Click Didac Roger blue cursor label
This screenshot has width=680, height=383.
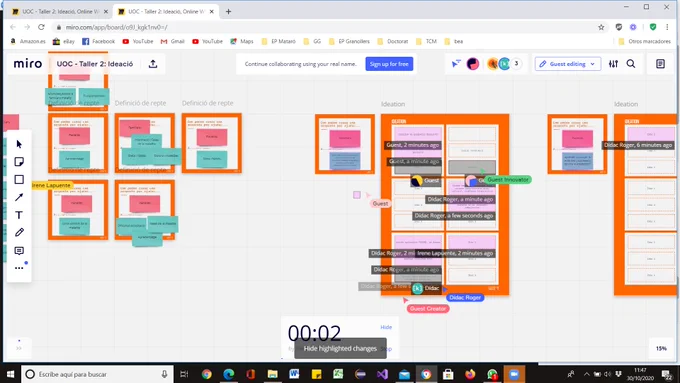tap(465, 298)
